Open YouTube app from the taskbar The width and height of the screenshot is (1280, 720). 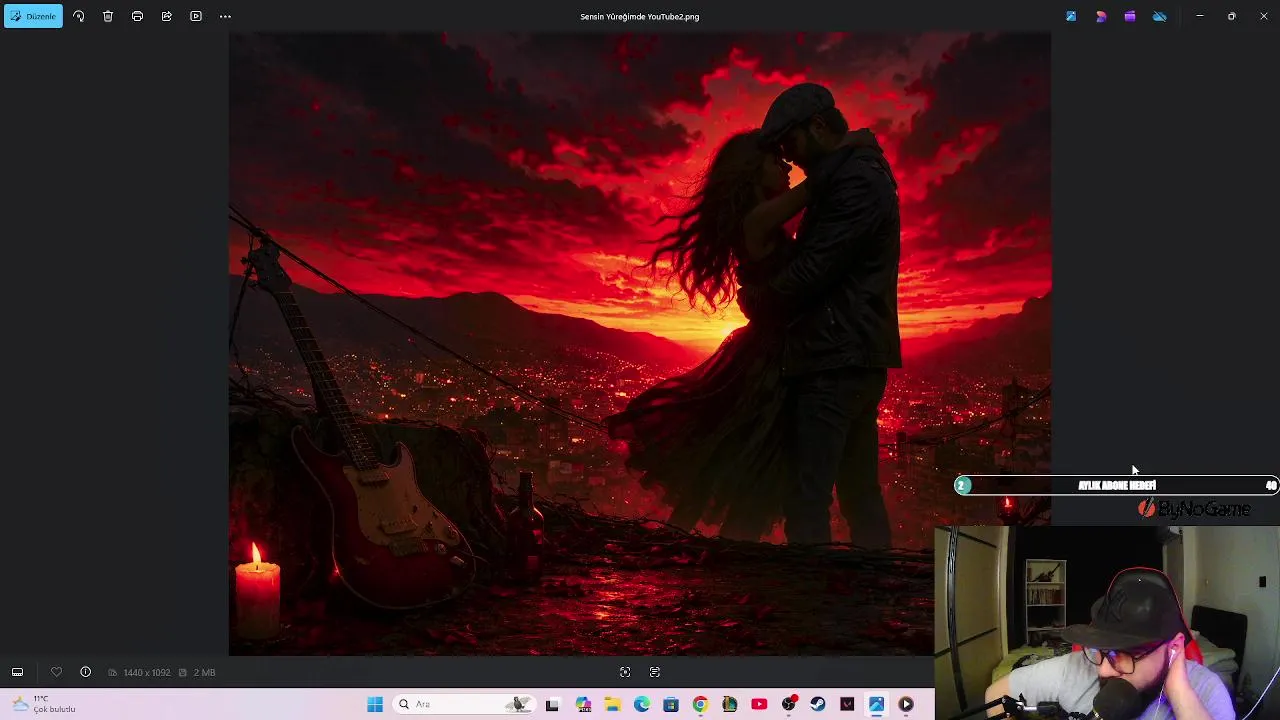[759, 704]
